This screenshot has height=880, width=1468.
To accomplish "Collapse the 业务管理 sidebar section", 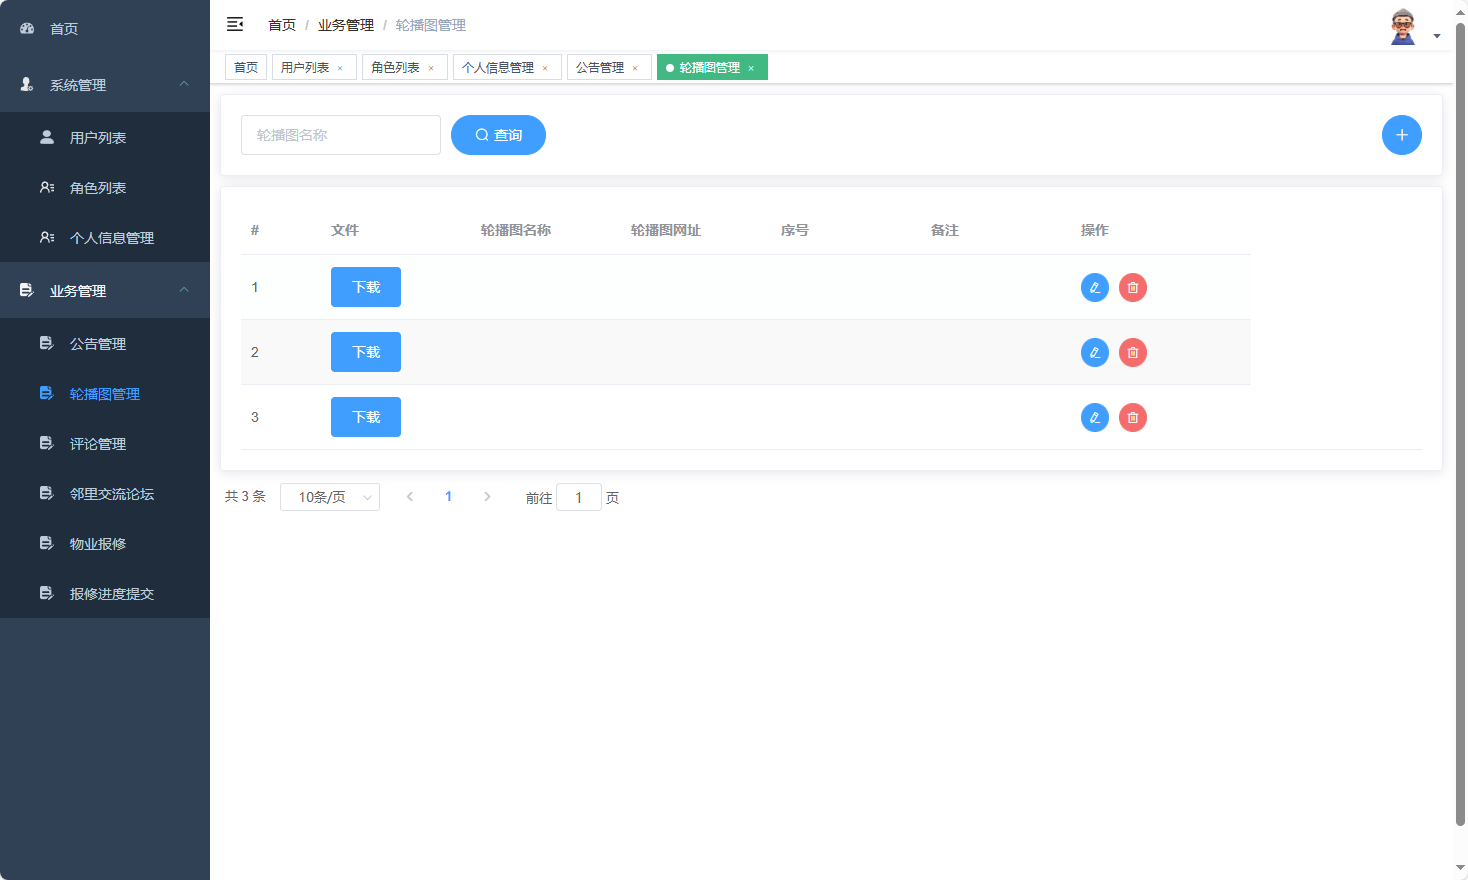I will tap(184, 290).
